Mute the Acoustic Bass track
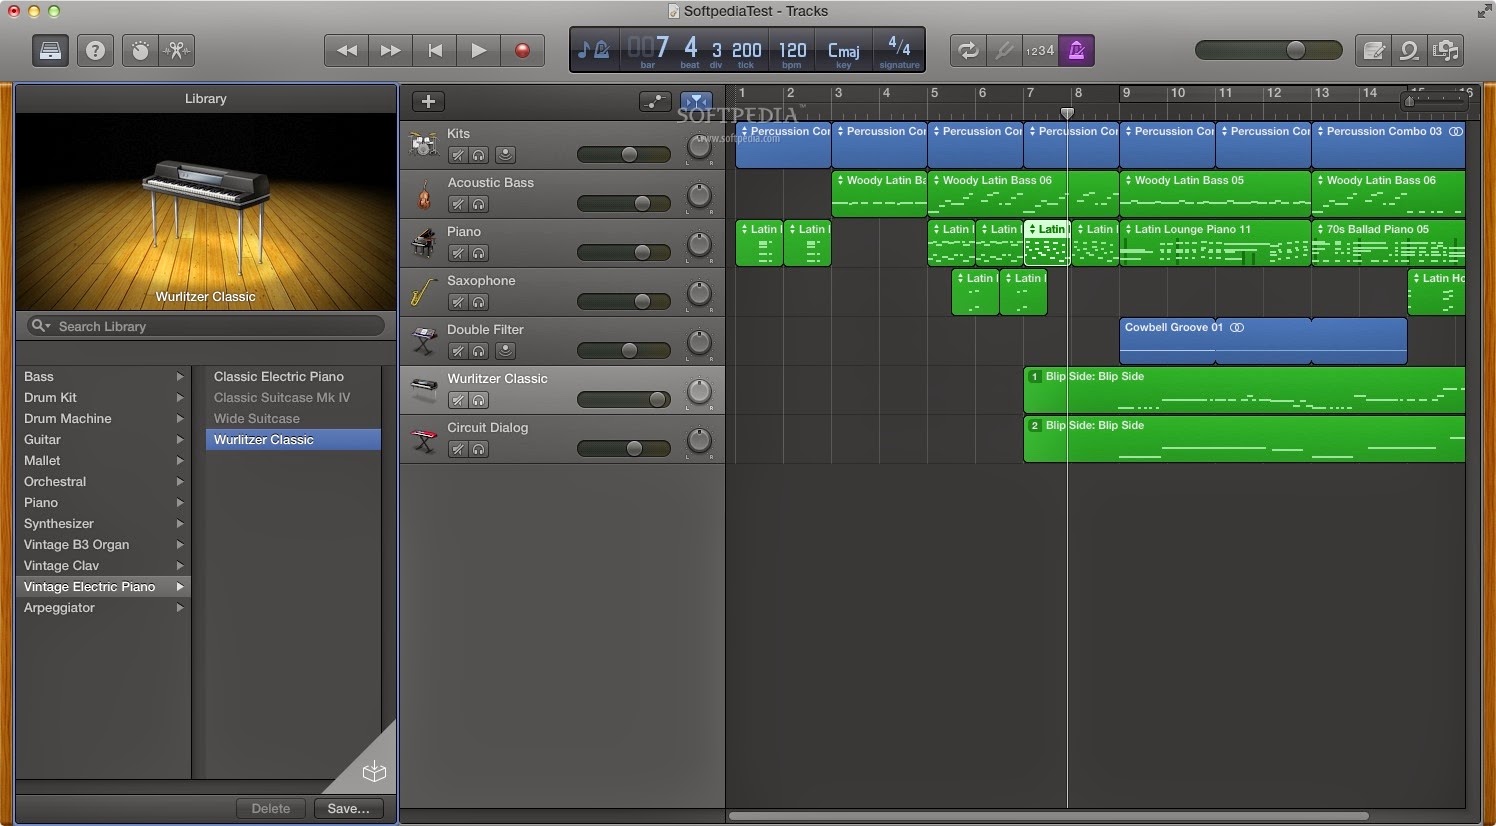Image resolution: width=1496 pixels, height=826 pixels. tap(458, 204)
